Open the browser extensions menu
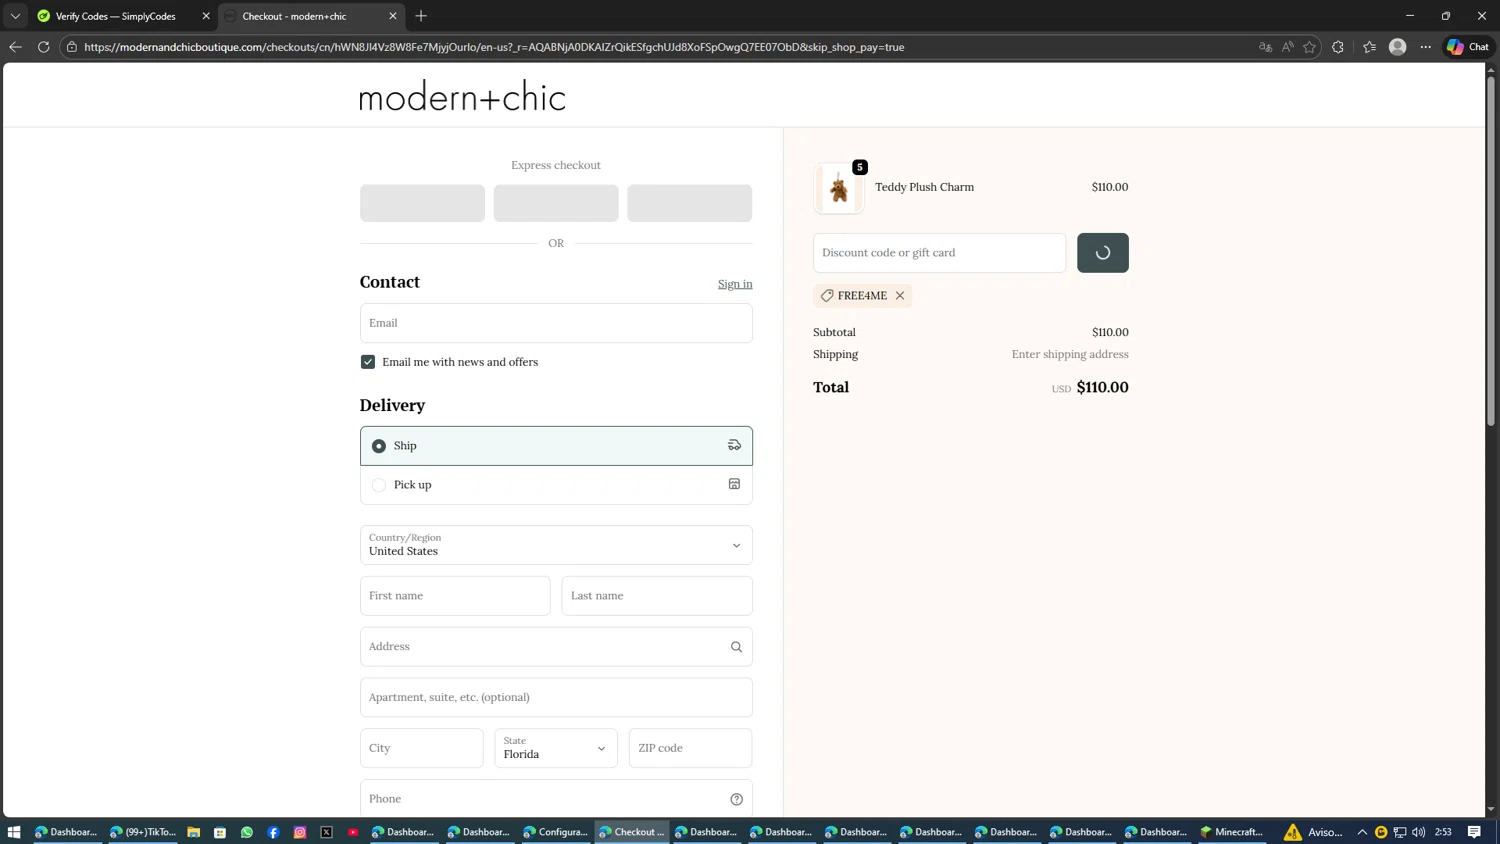Image resolution: width=1500 pixels, height=844 pixels. click(1338, 47)
